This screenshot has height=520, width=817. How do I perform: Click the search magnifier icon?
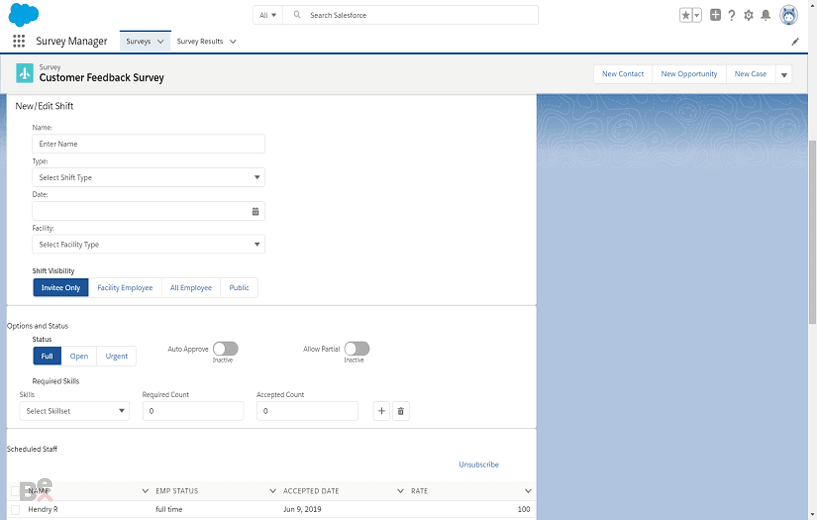pyautogui.click(x=297, y=15)
